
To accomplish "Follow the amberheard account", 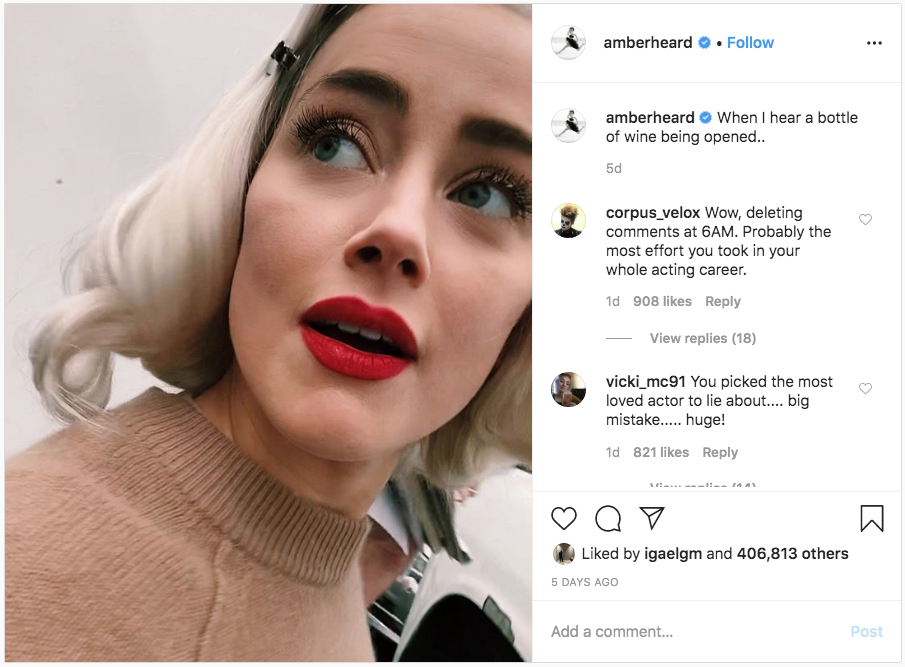I will point(750,43).
